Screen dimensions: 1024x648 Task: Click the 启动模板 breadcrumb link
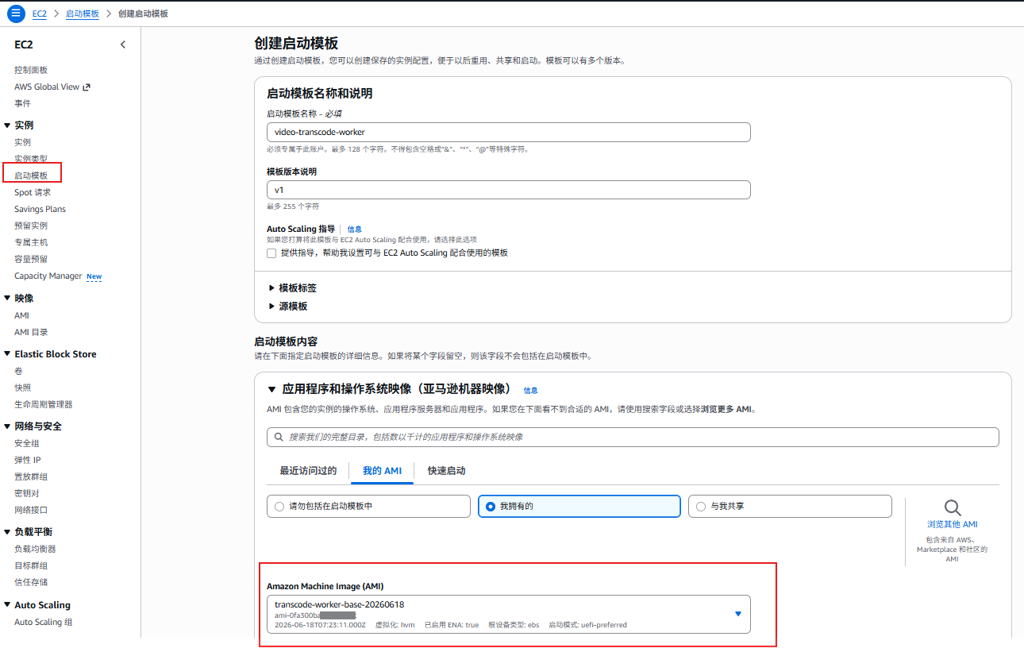point(82,14)
